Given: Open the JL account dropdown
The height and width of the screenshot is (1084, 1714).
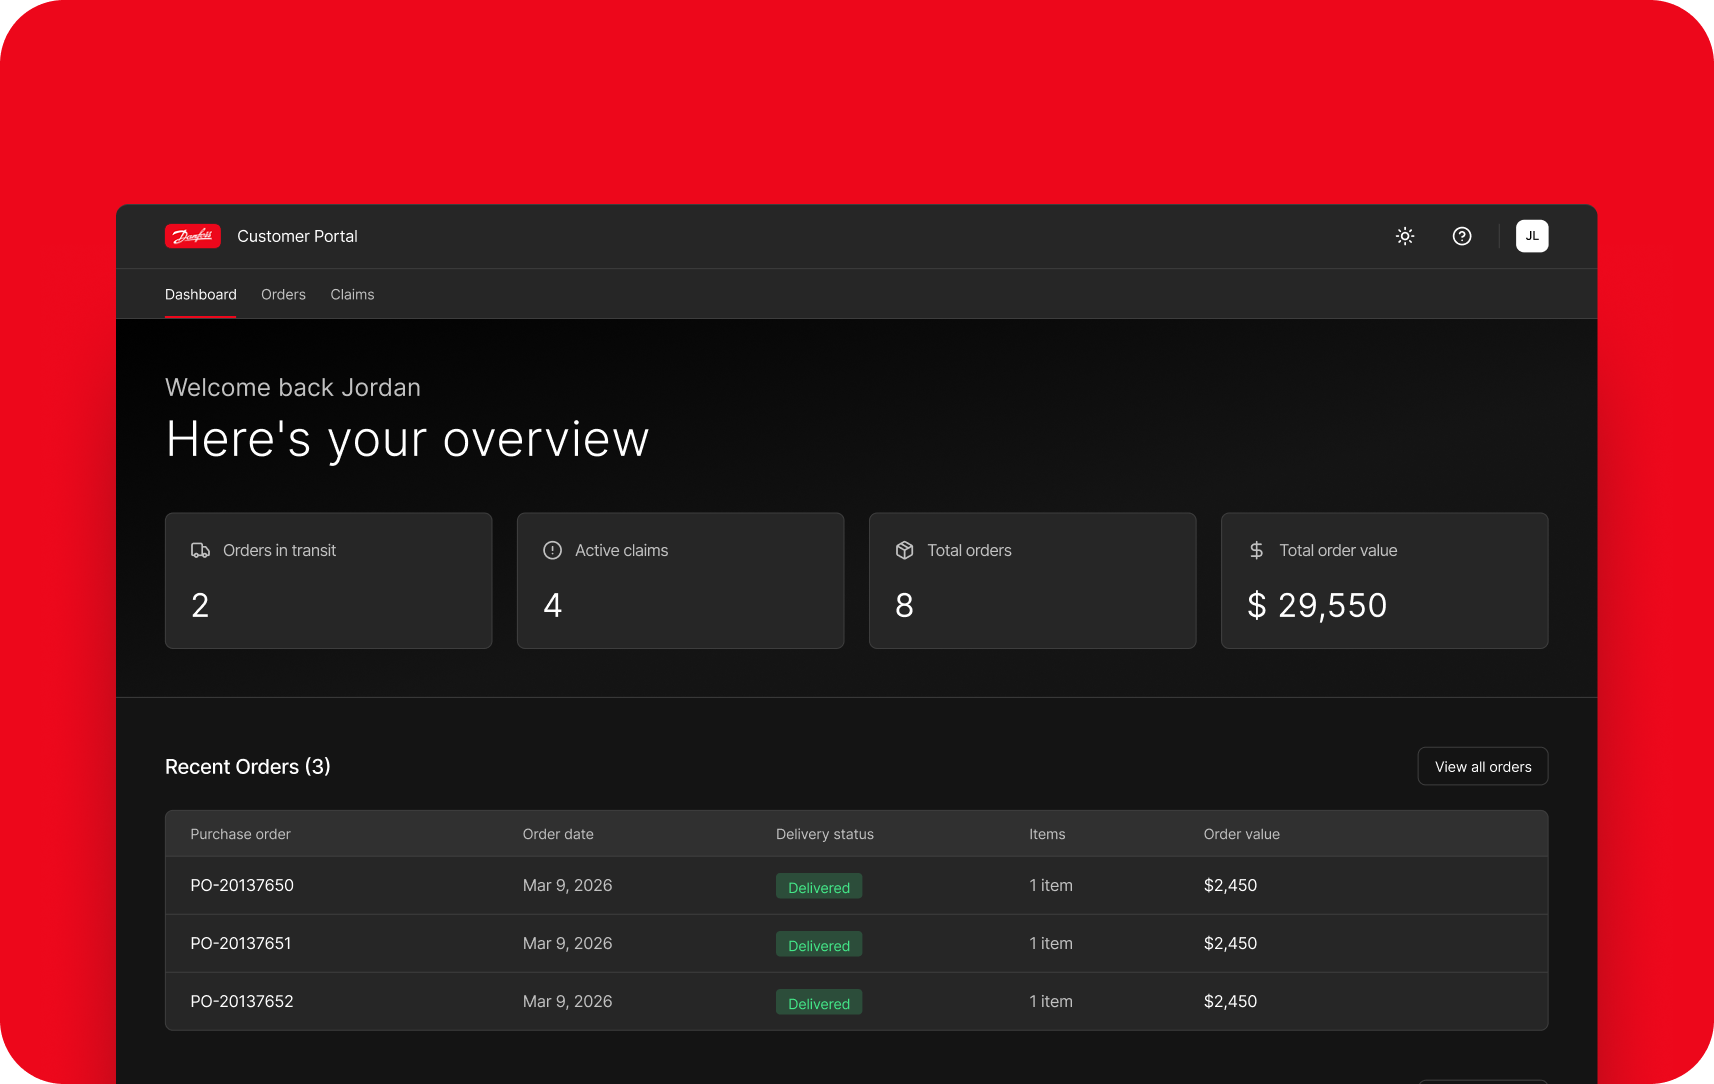Looking at the screenshot, I should [x=1532, y=236].
